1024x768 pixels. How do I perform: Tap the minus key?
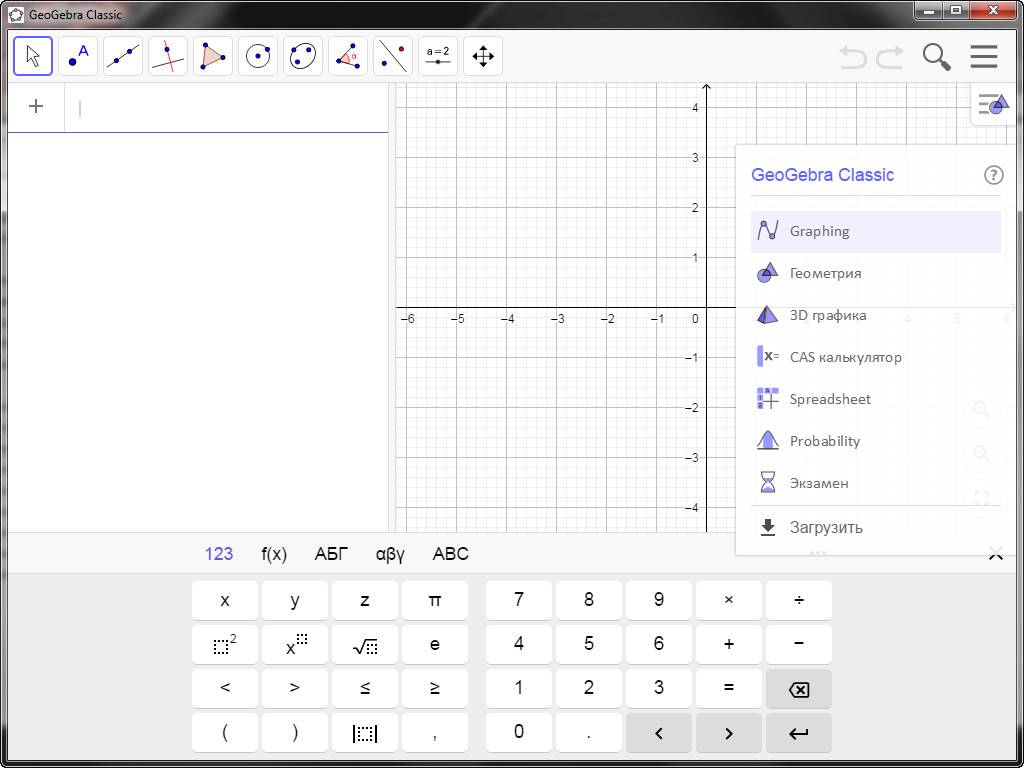(799, 645)
